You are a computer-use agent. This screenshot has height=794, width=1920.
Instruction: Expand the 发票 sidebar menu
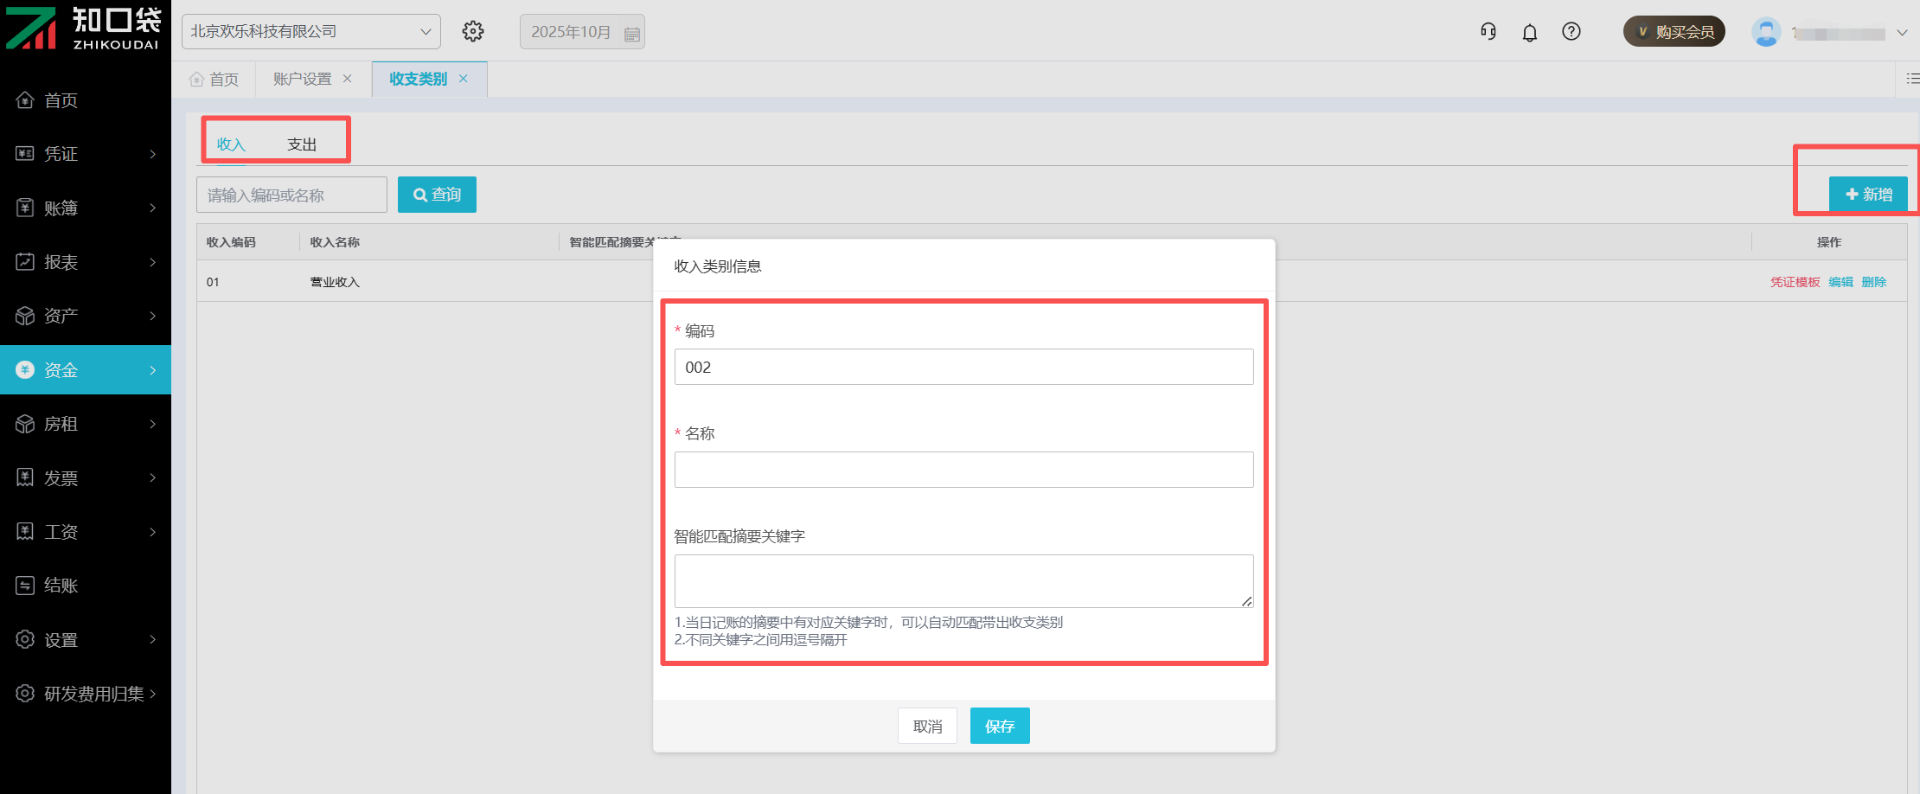coord(85,478)
